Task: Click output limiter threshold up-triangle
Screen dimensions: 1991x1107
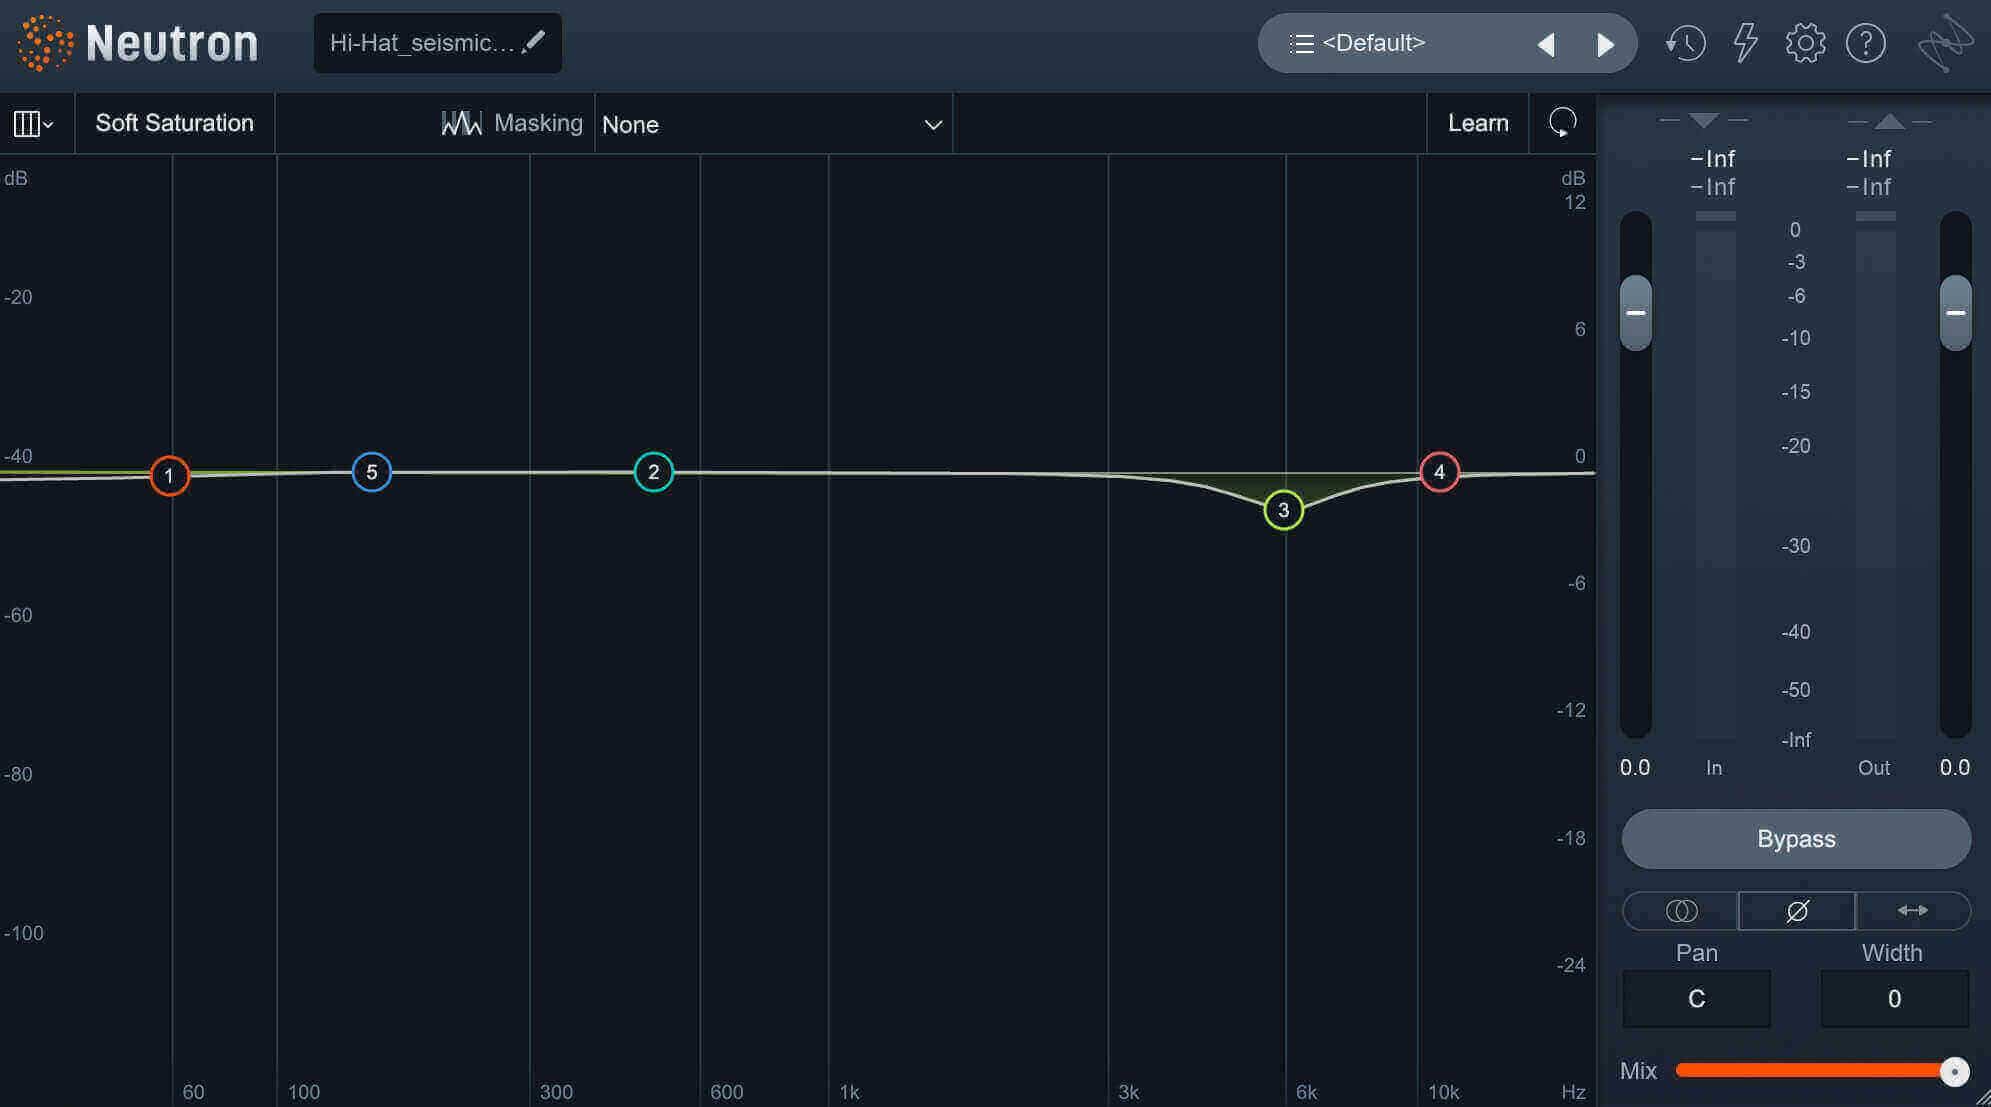Action: click(1889, 121)
